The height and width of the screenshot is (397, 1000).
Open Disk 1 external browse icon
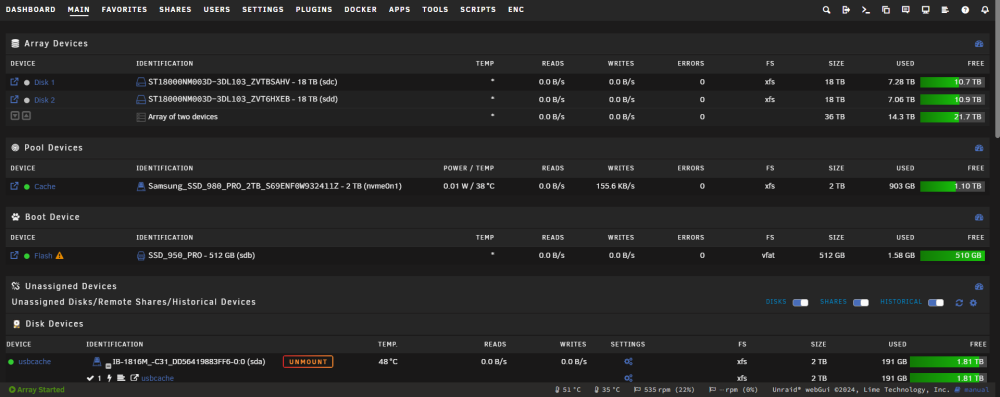click(x=15, y=82)
